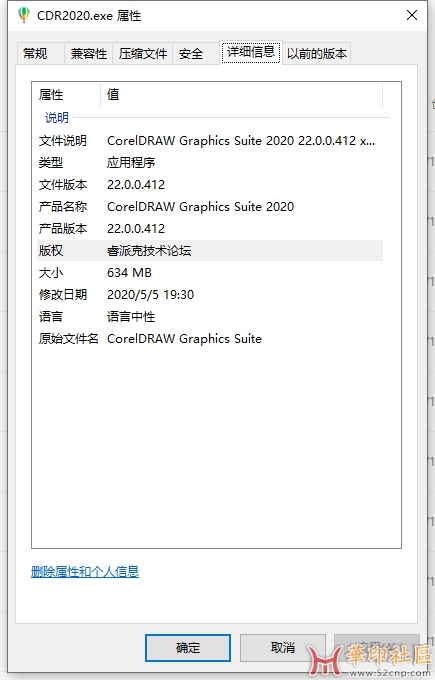Close the CDR2020.exe properties dialog
Viewport: 435px width, 680px height.
[412, 15]
